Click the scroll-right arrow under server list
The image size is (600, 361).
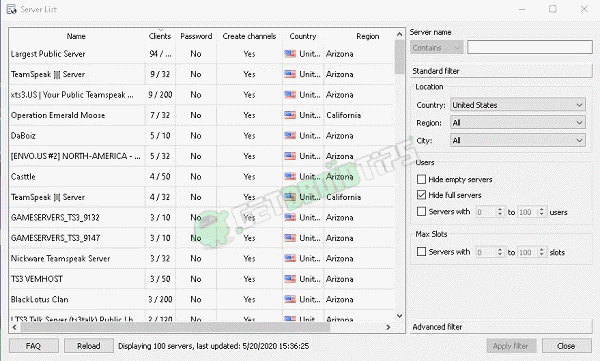click(x=388, y=327)
